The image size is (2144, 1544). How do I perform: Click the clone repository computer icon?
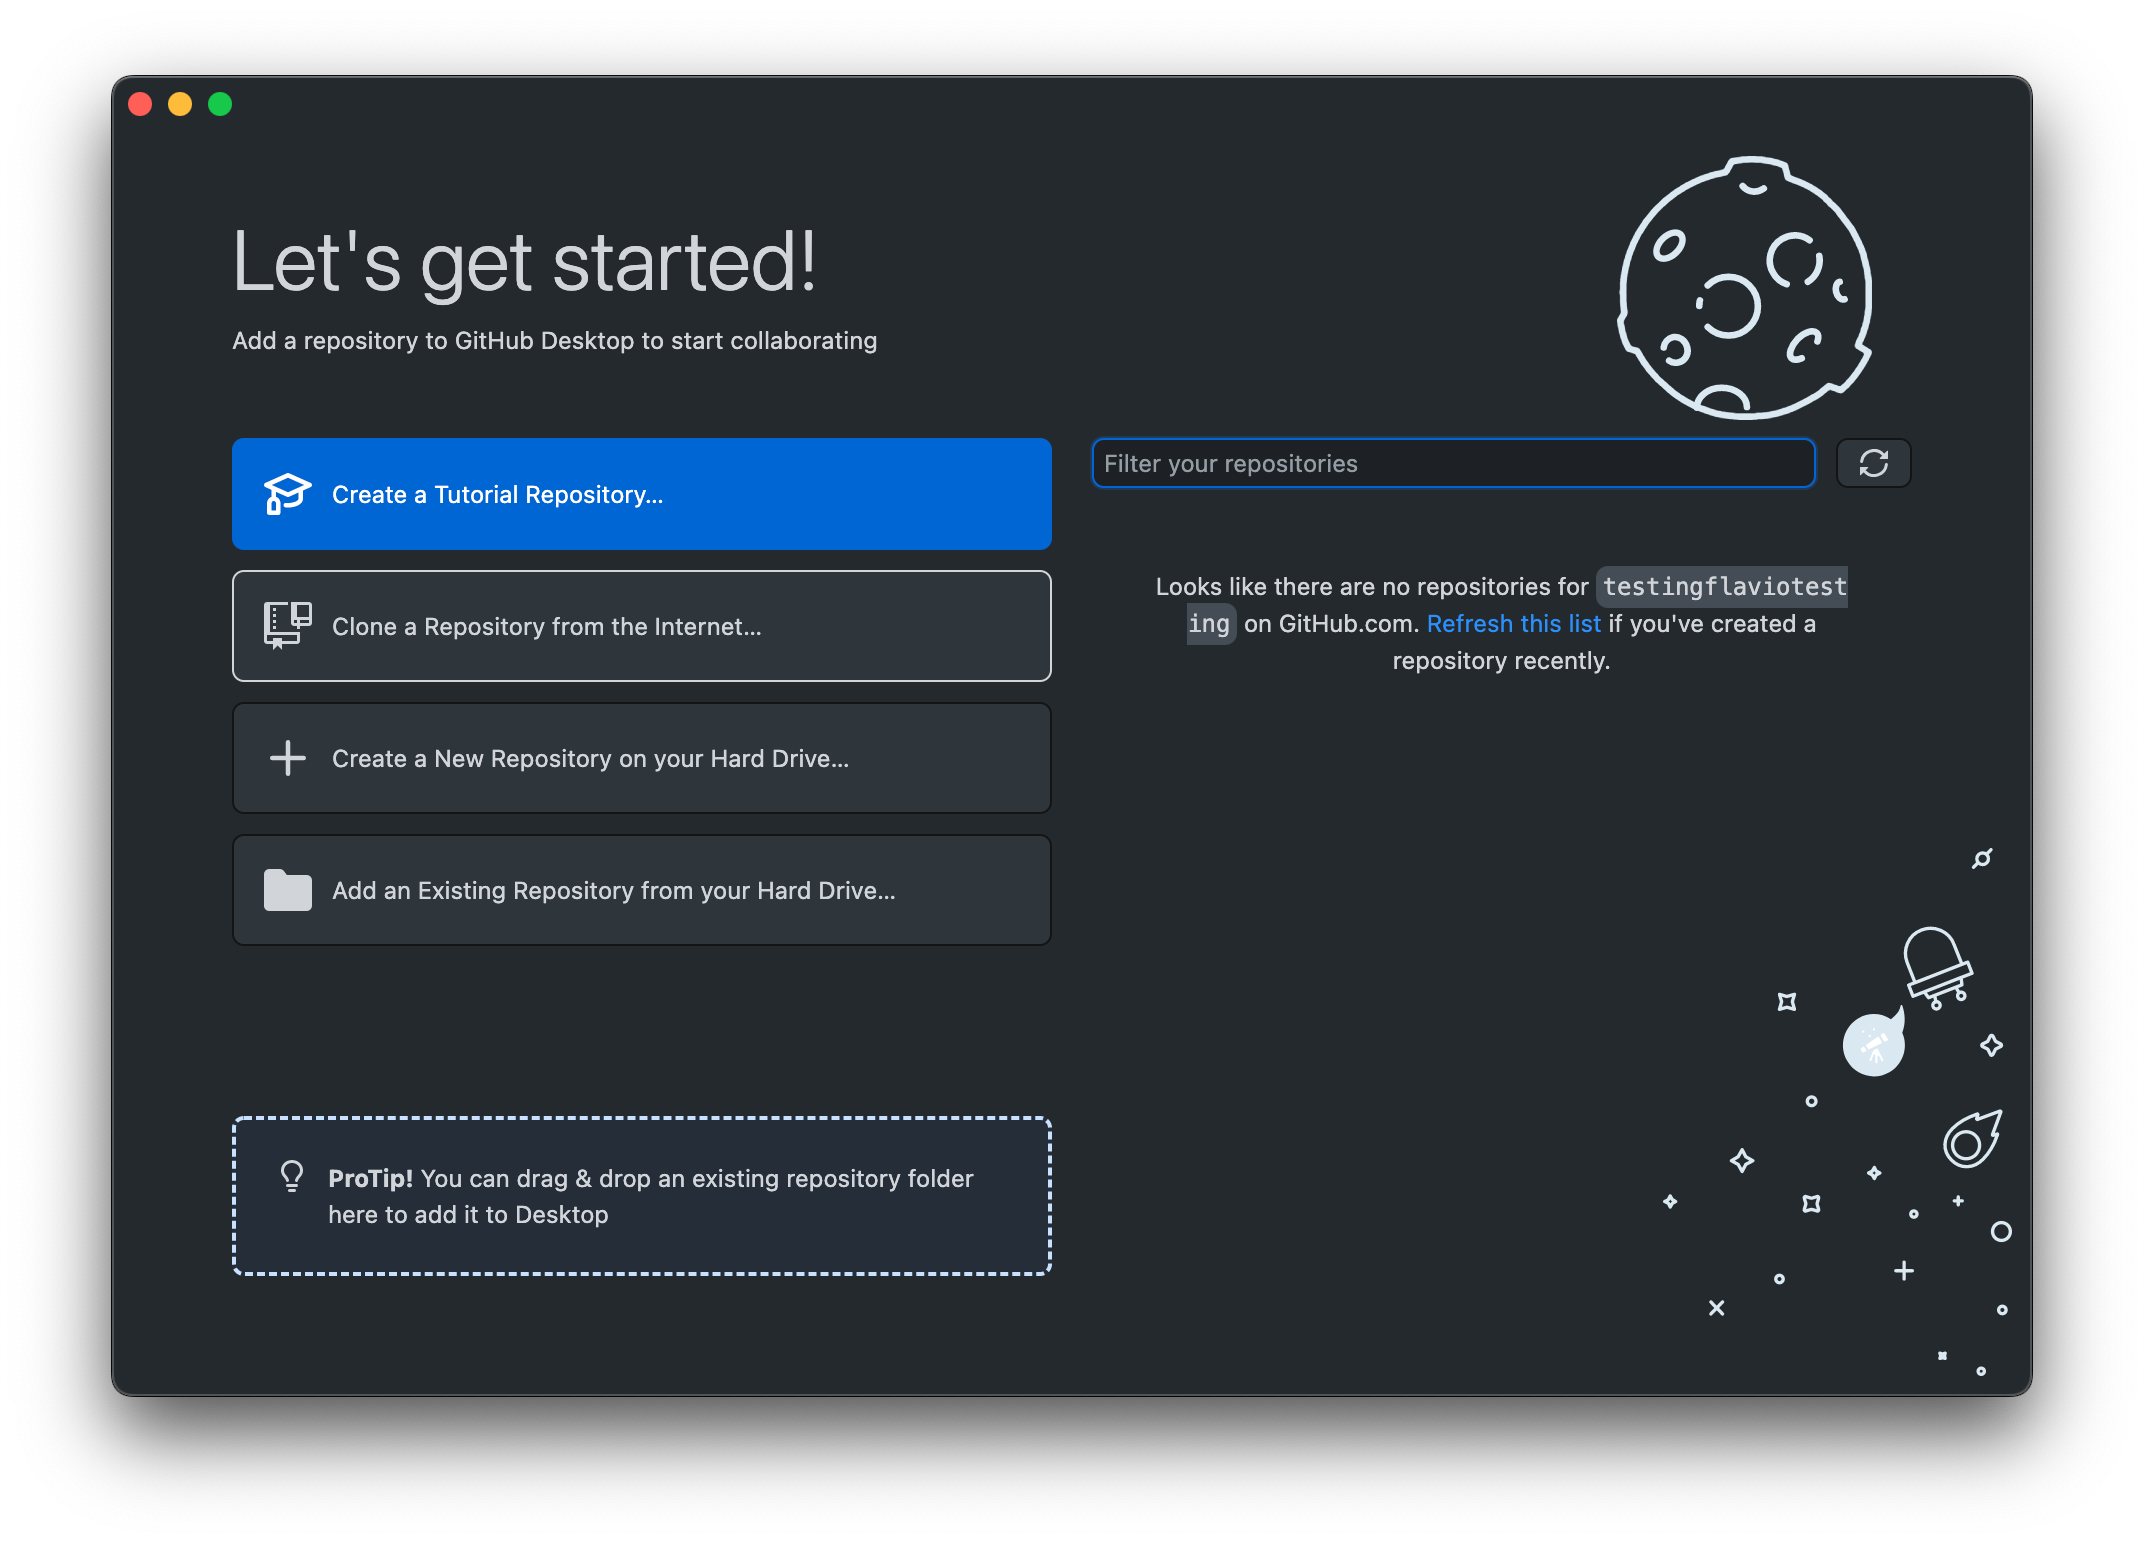point(287,626)
